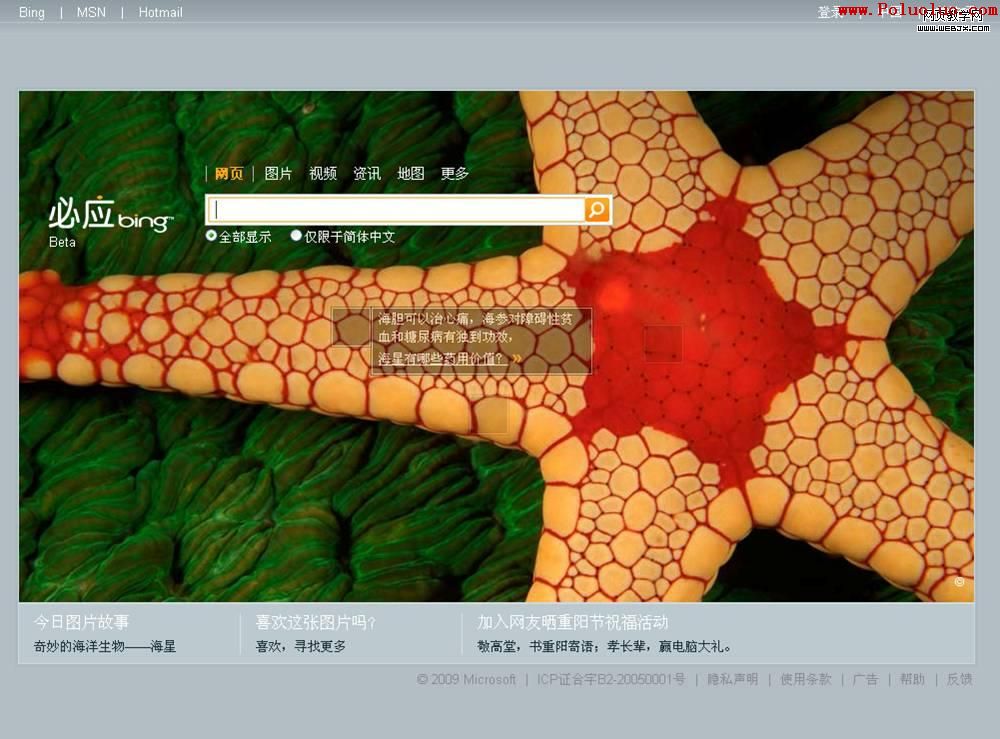
Task: Select the 全部显示 radio button
Action: point(211,236)
